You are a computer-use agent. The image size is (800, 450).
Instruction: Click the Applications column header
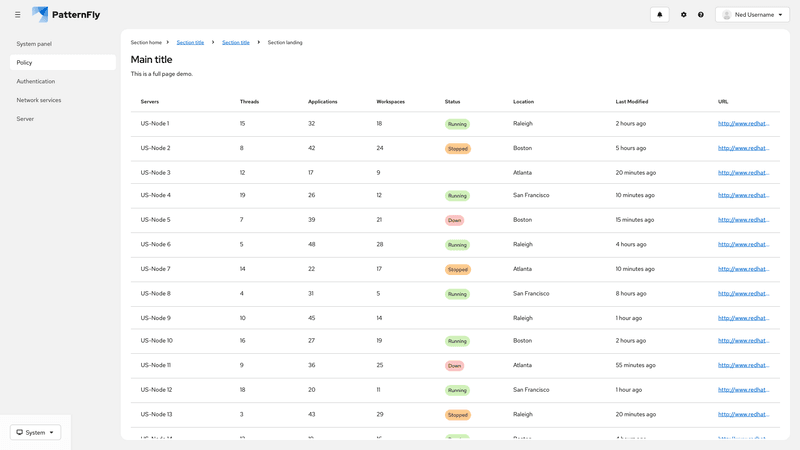(x=322, y=102)
